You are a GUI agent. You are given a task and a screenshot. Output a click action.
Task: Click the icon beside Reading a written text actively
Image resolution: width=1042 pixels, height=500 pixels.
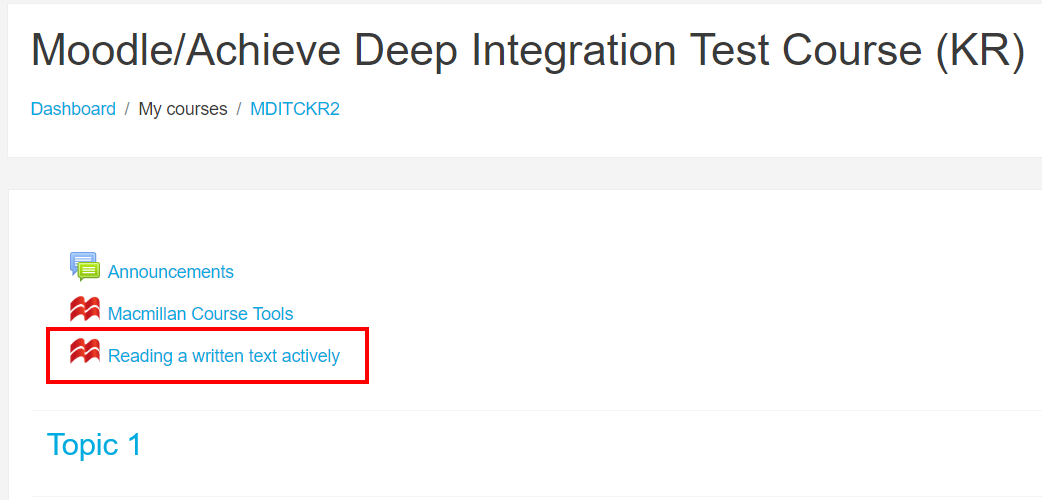point(84,352)
